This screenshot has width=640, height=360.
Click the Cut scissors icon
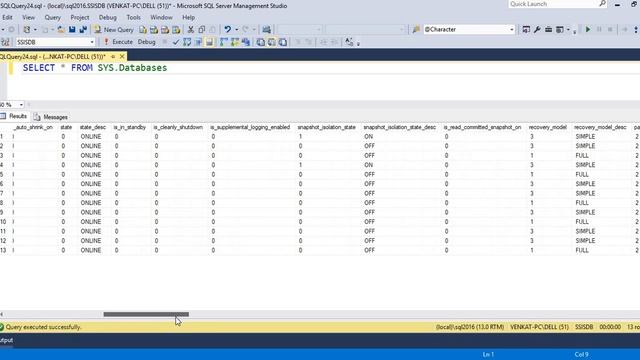pyautogui.click(x=191, y=29)
